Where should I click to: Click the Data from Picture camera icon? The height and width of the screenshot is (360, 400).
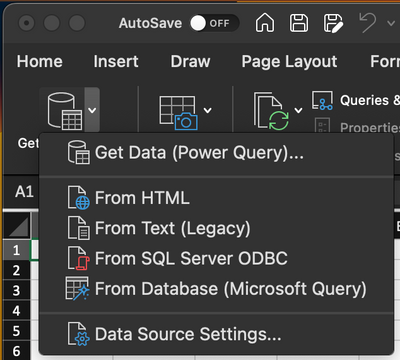(x=178, y=113)
